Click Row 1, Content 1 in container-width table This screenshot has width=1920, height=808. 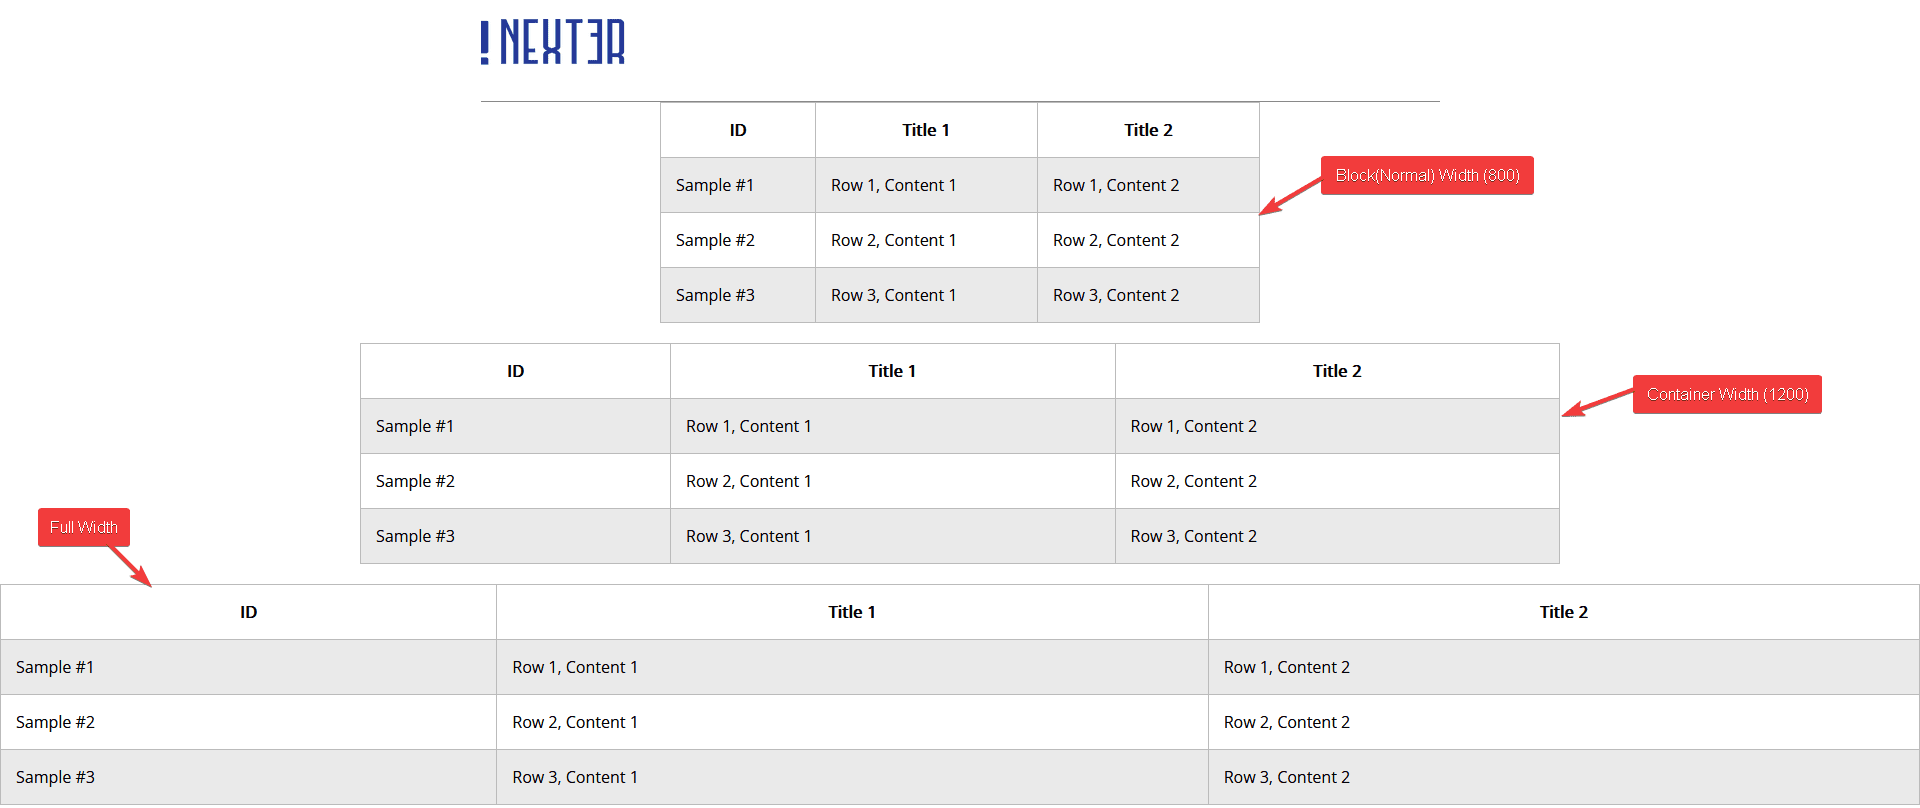click(892, 426)
